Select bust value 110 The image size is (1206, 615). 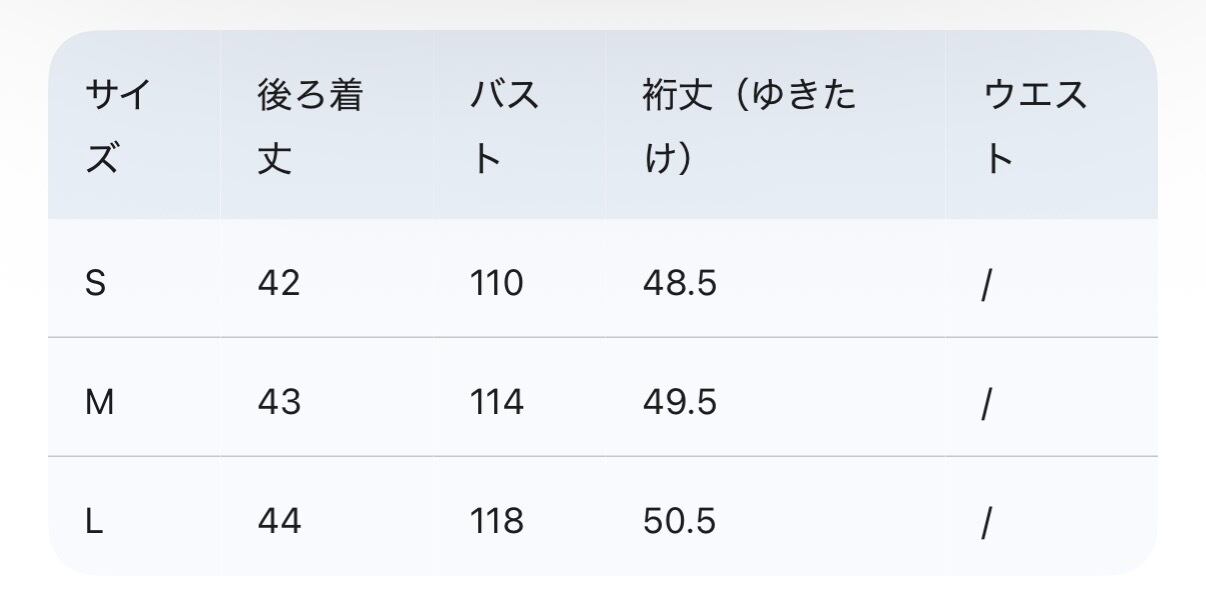497,284
